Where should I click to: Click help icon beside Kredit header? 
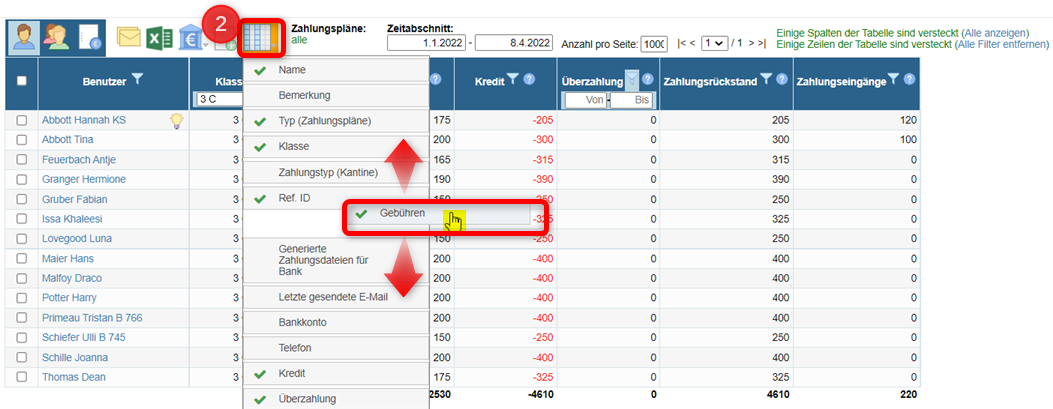click(x=529, y=79)
